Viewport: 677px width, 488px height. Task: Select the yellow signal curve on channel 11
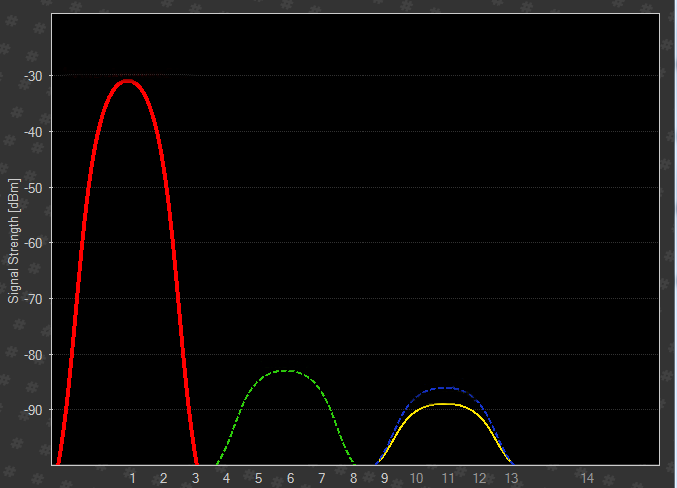pos(445,404)
